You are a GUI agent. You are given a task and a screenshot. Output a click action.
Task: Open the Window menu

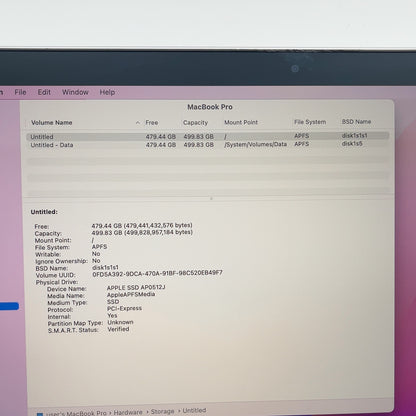coord(75,92)
